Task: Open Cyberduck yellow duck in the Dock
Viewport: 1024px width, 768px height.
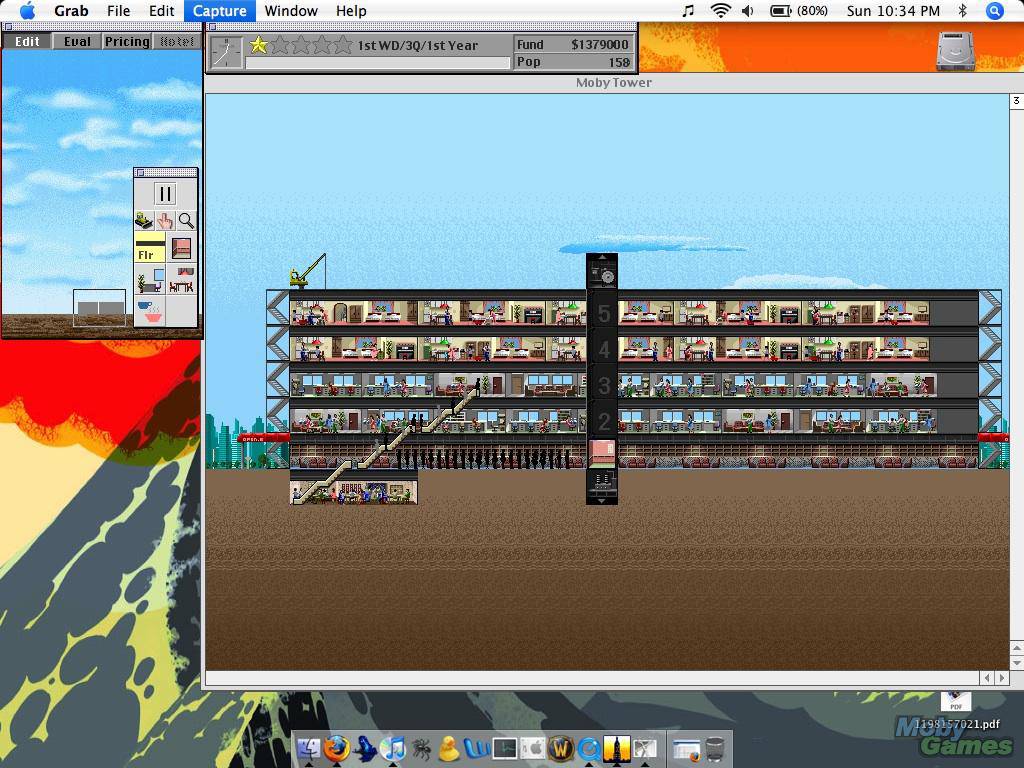Action: (x=449, y=748)
